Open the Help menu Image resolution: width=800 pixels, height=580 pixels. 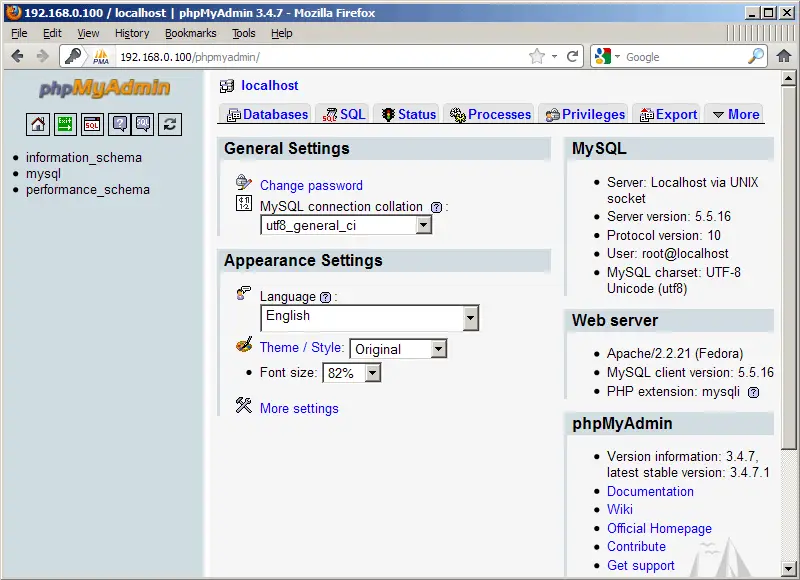click(282, 33)
